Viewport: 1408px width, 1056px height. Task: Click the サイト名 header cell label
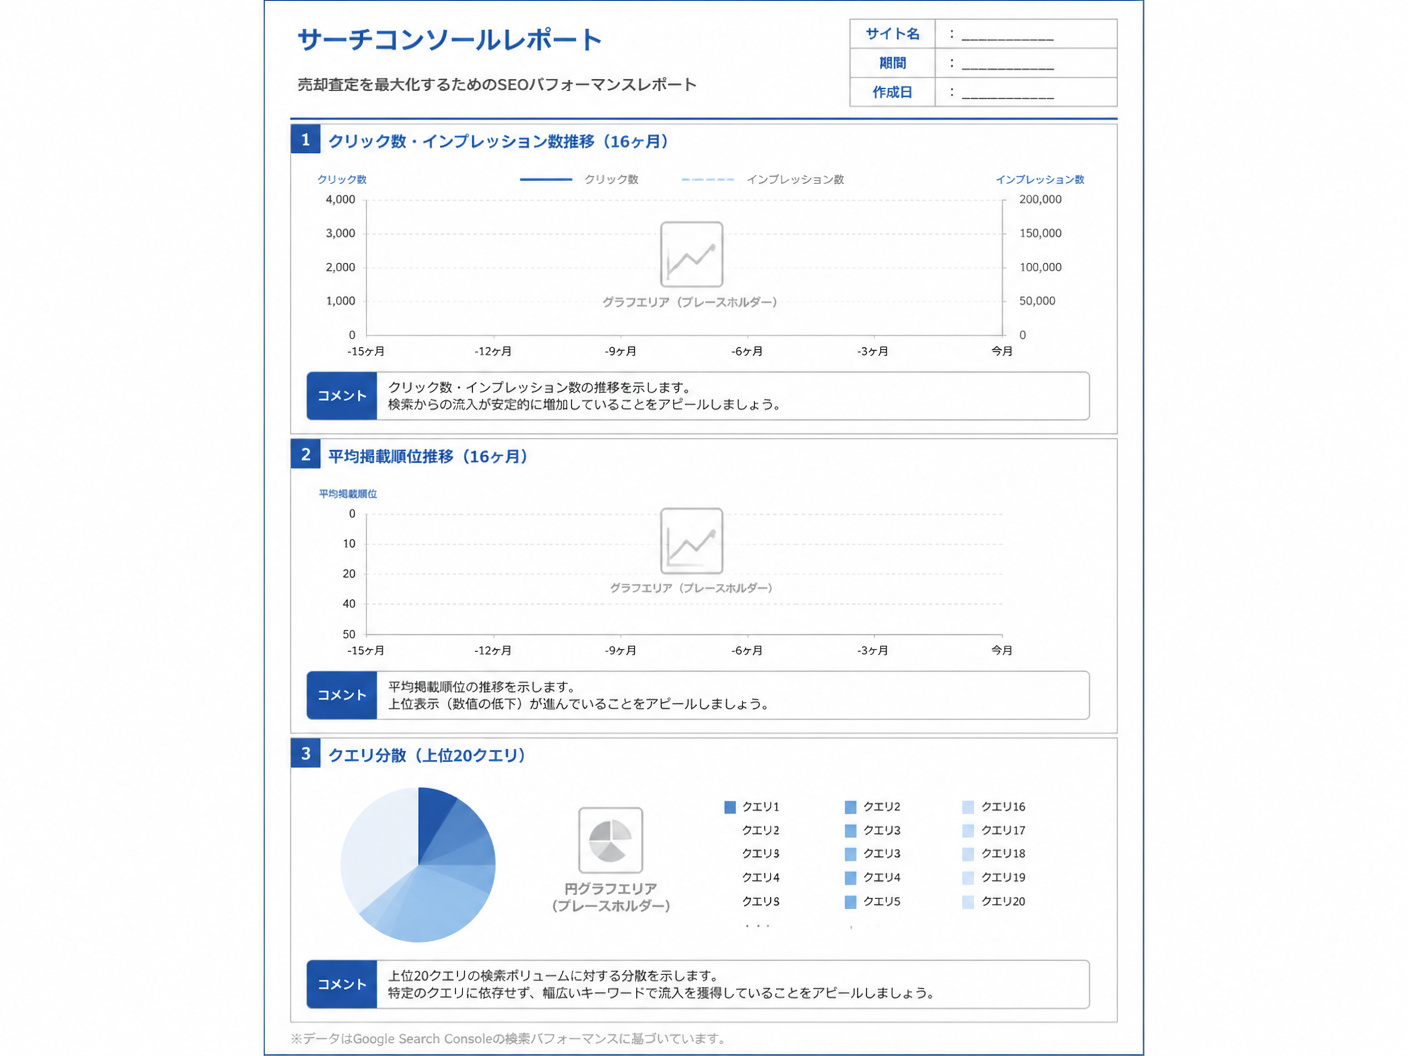point(892,34)
